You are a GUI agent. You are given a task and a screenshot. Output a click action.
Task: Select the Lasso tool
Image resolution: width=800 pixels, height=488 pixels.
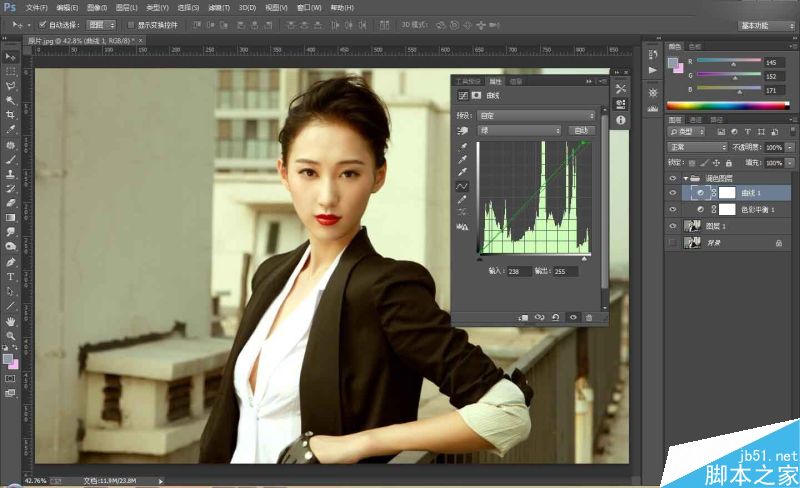[x=10, y=86]
